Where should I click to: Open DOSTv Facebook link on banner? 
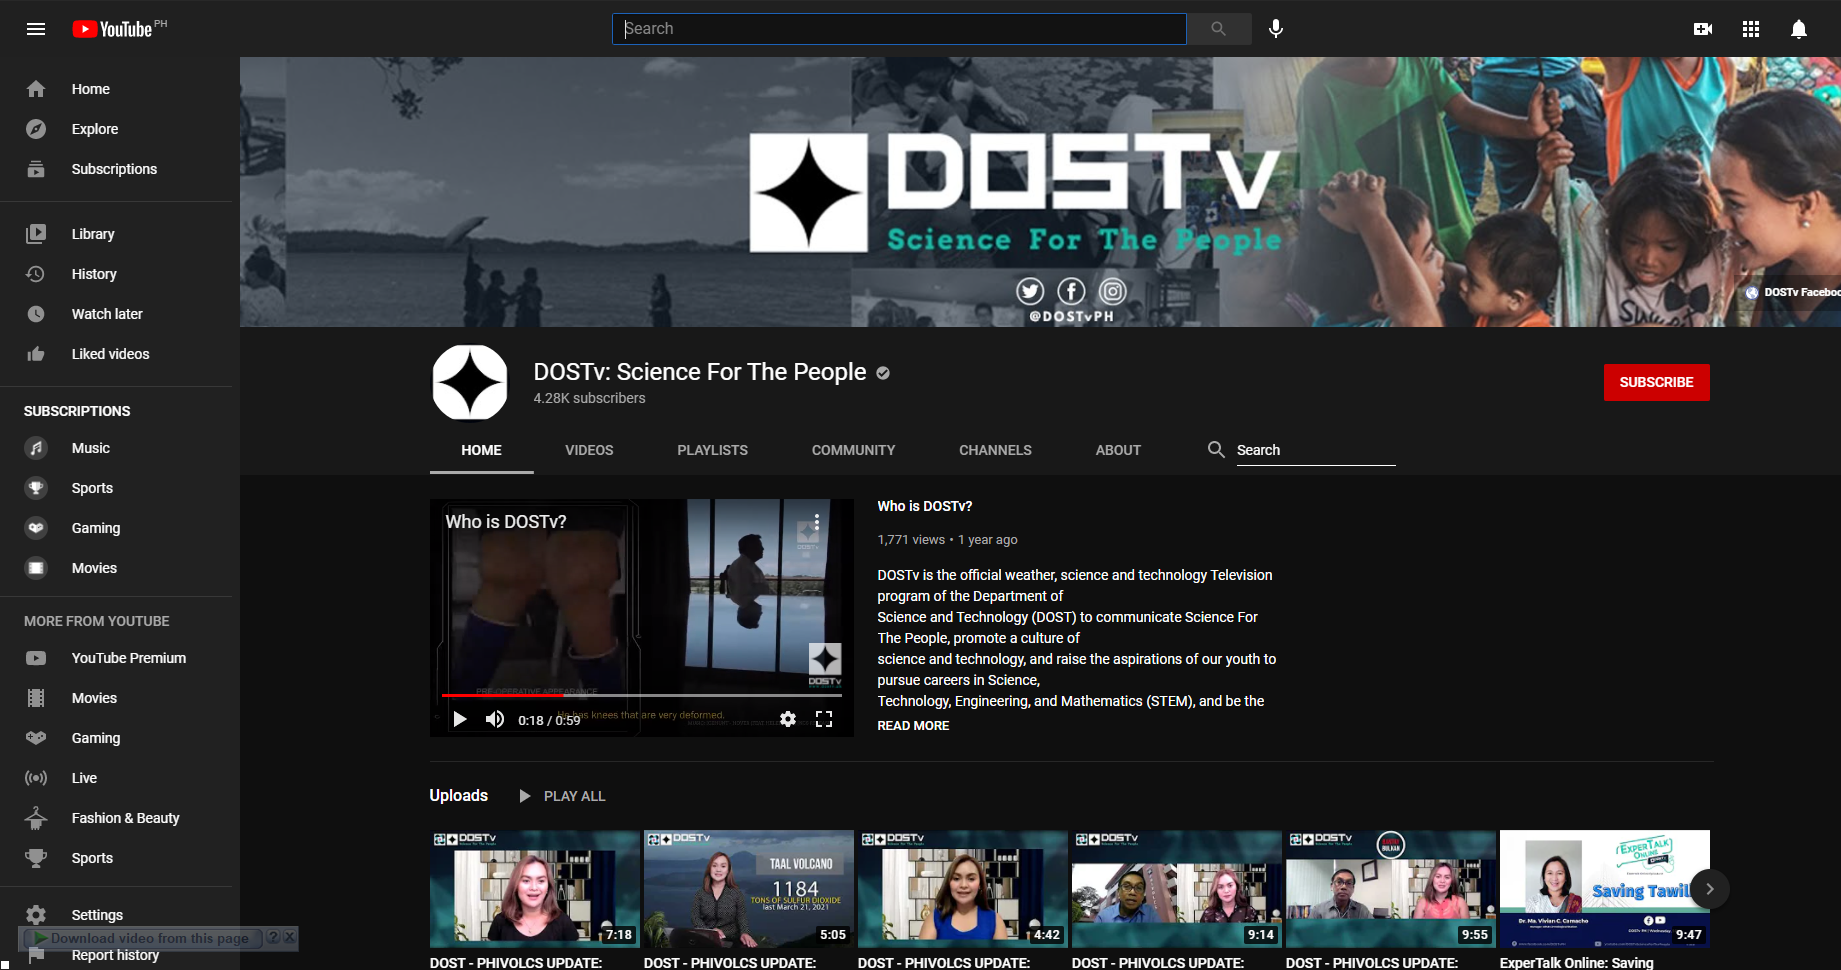(1793, 292)
